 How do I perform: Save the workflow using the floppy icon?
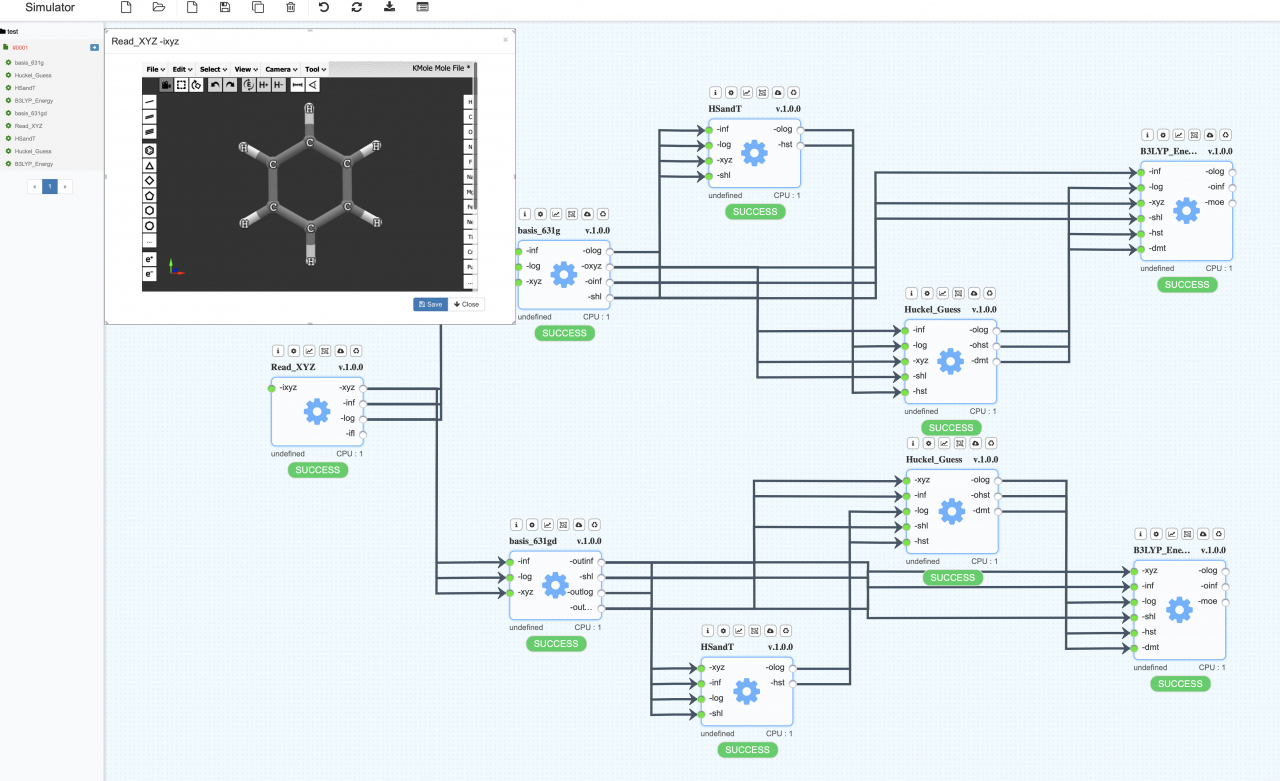point(225,7)
